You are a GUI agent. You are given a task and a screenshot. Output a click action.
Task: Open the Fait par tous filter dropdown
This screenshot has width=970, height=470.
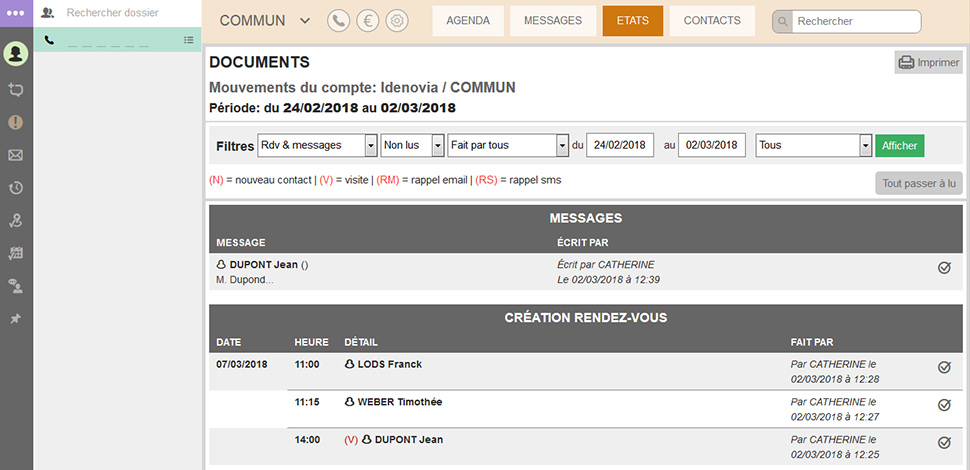508,145
